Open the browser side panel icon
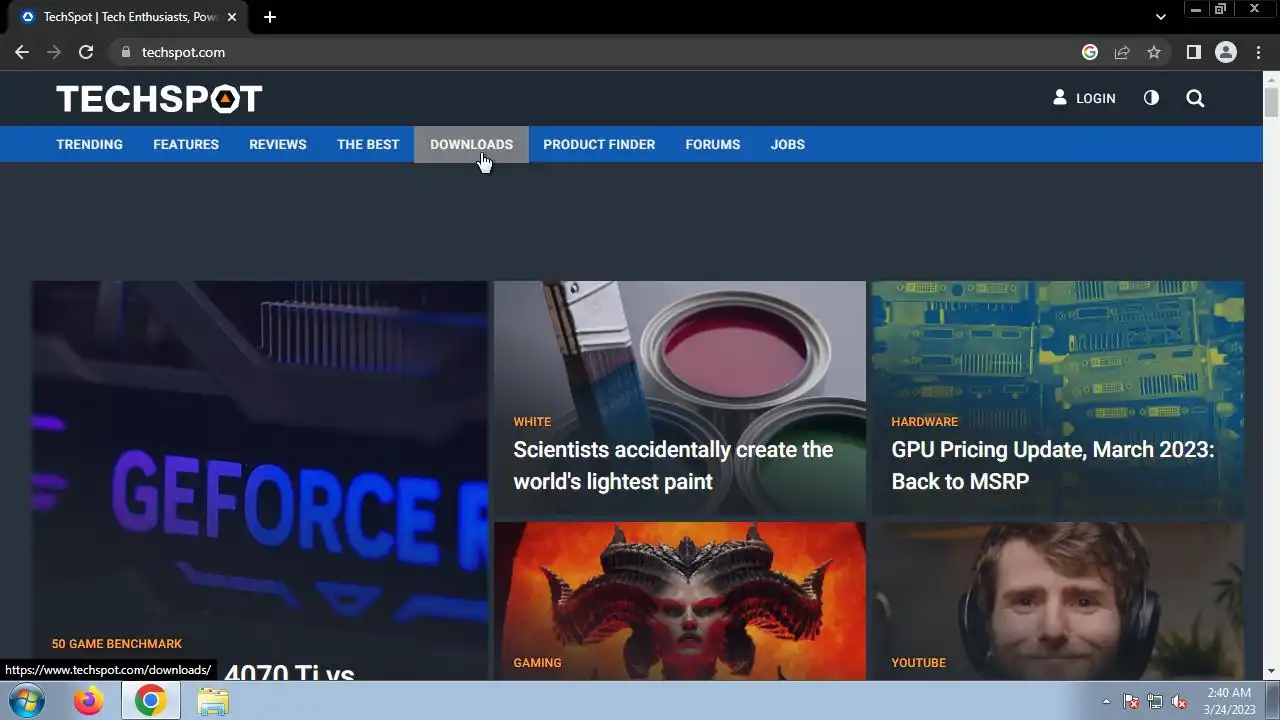This screenshot has height=720, width=1280. tap(1193, 52)
